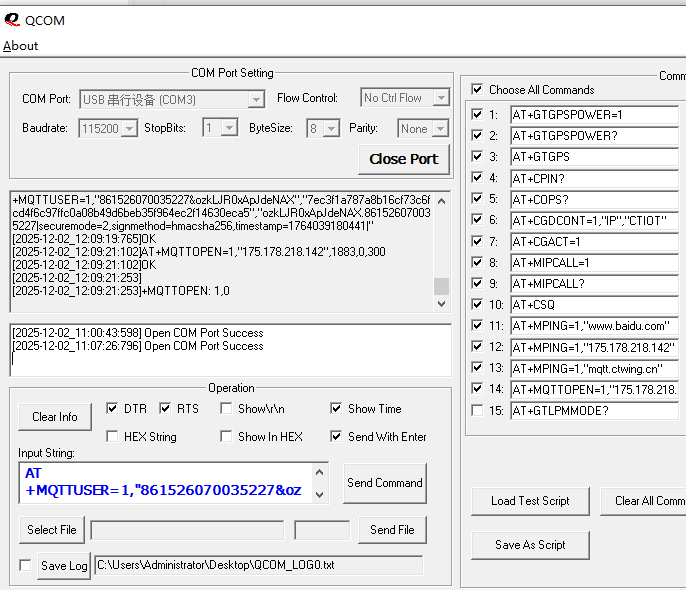Disable the Show Time checkbox
686x590 pixels.
pos(337,409)
